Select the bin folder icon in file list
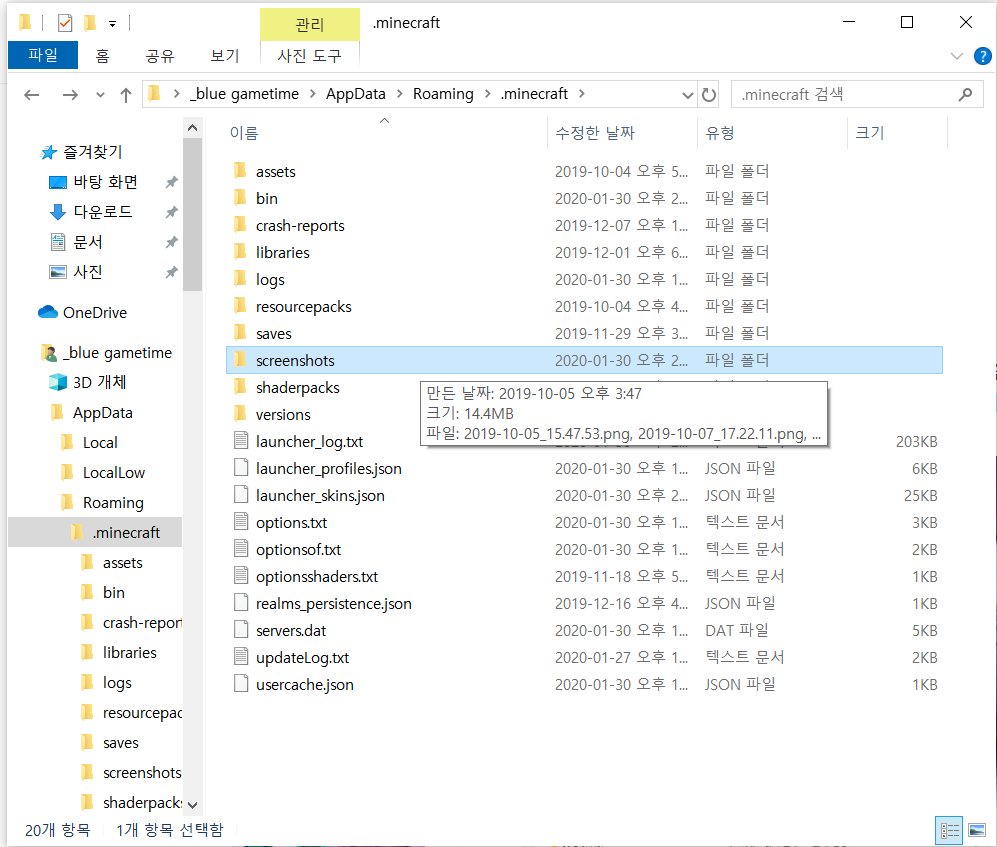Image resolution: width=997 pixels, height=847 pixels. coord(240,198)
